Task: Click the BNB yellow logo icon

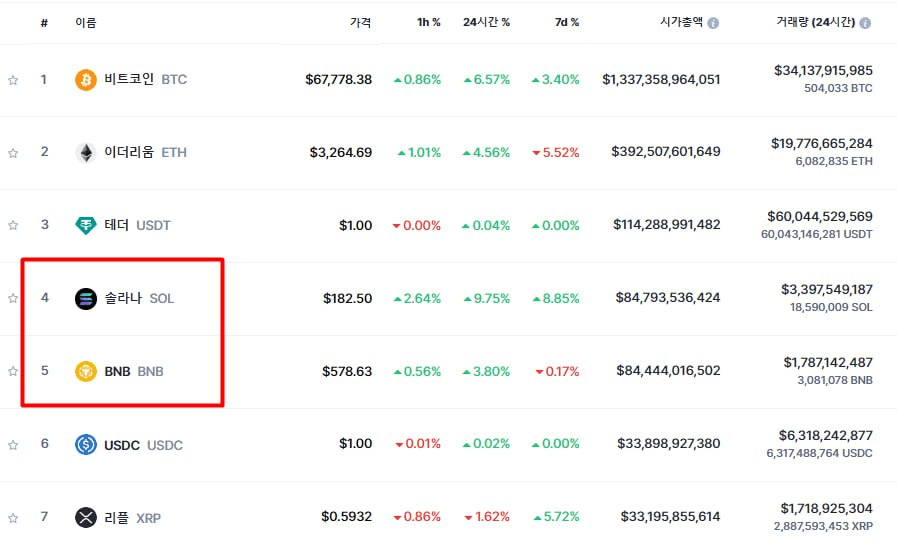Action: pyautogui.click(x=86, y=371)
